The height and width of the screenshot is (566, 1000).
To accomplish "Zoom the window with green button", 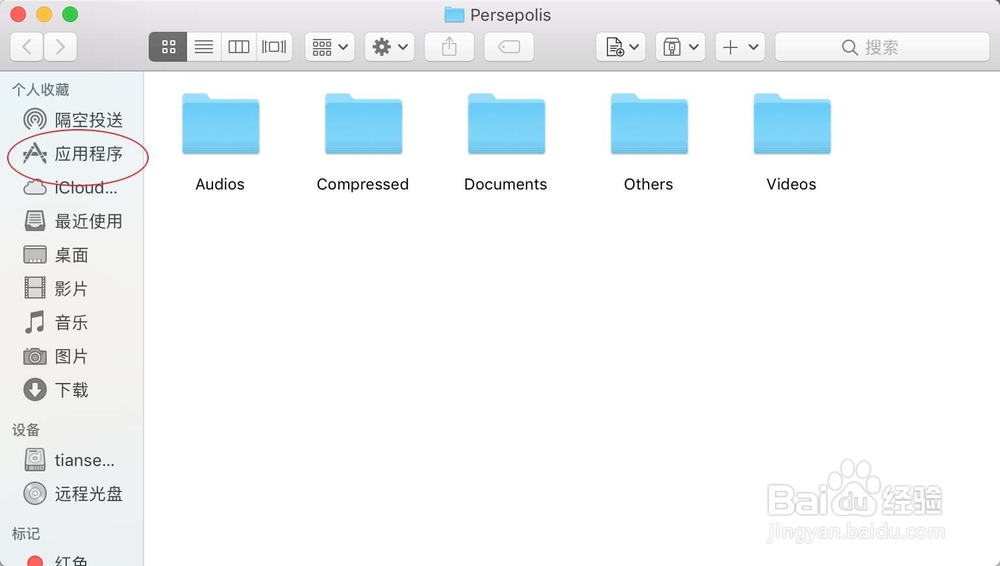I will (70, 14).
